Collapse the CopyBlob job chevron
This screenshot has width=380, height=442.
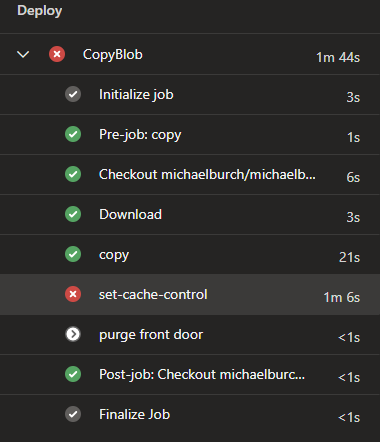tap(23, 54)
